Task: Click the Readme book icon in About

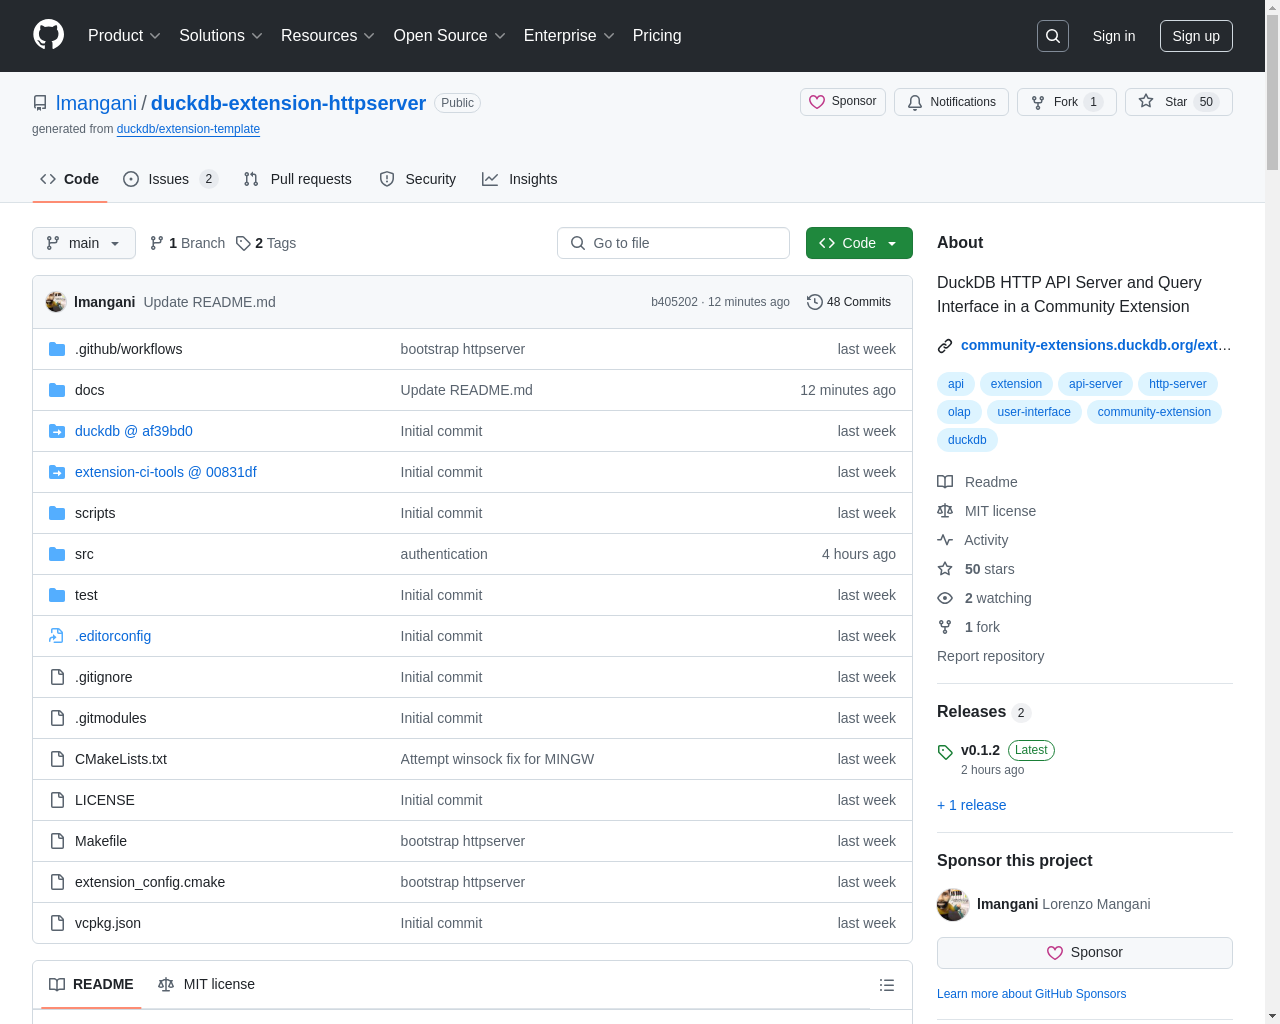Action: 945,482
